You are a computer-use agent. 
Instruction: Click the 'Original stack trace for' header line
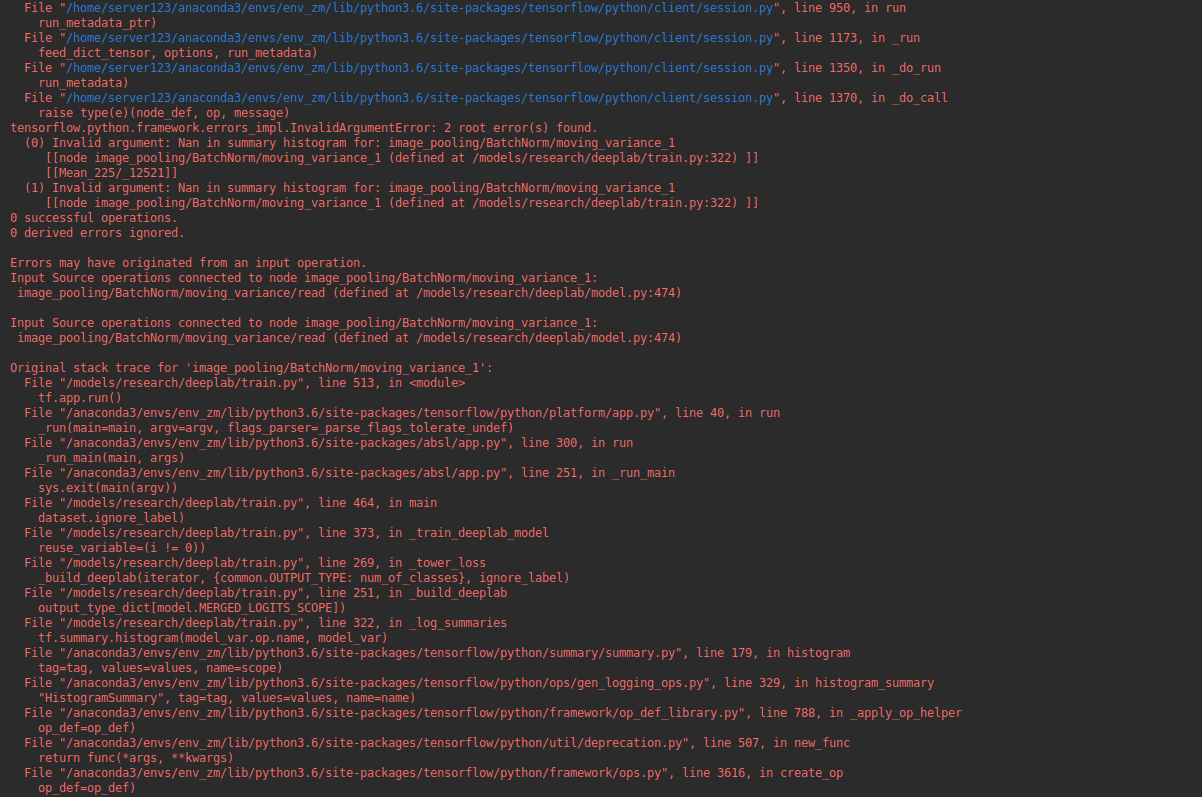[x=251, y=367]
